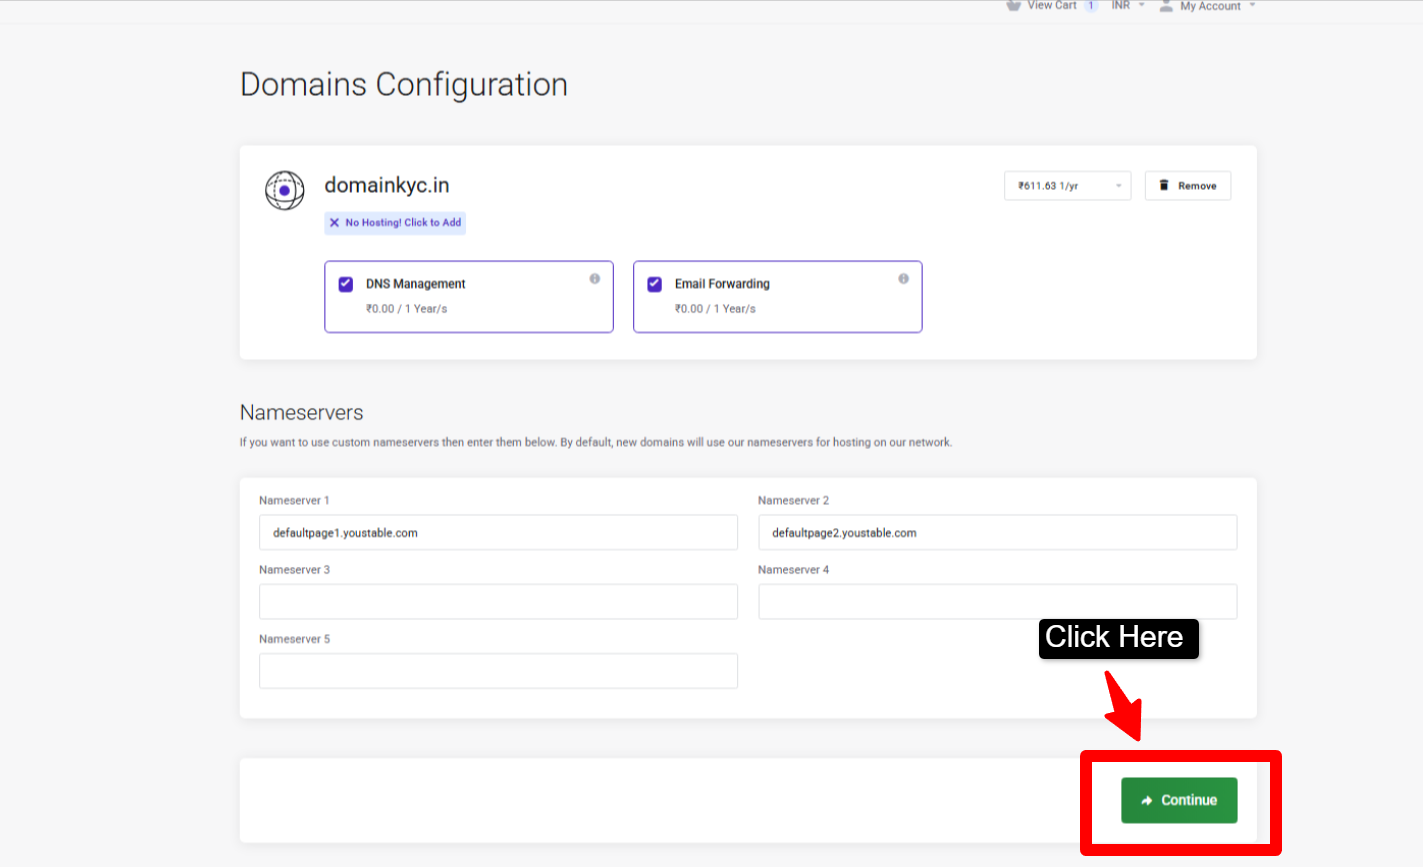Toggle the No Hosting! Click to Add badge
1423x867 pixels.
coord(395,222)
